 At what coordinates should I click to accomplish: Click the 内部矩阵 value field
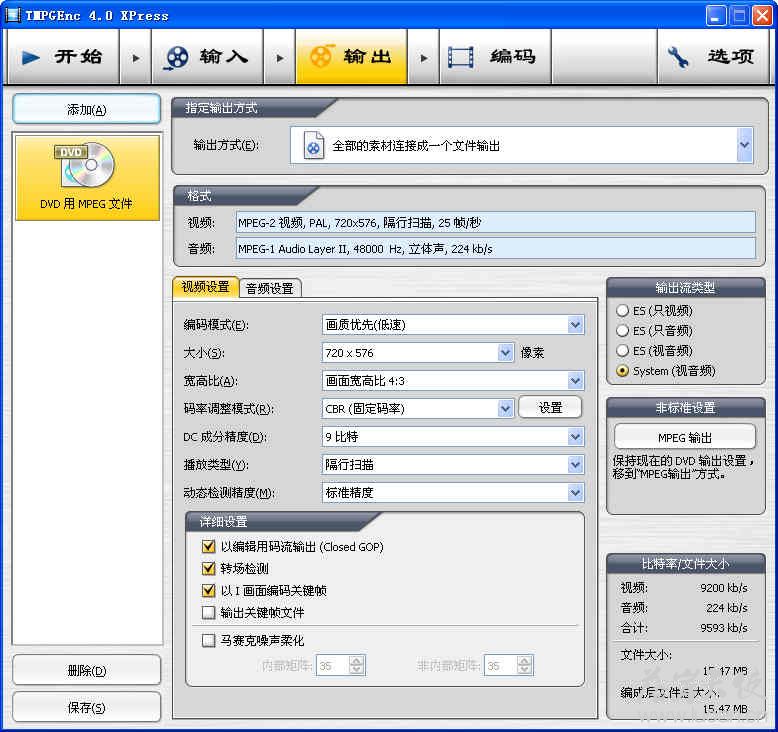coord(332,665)
